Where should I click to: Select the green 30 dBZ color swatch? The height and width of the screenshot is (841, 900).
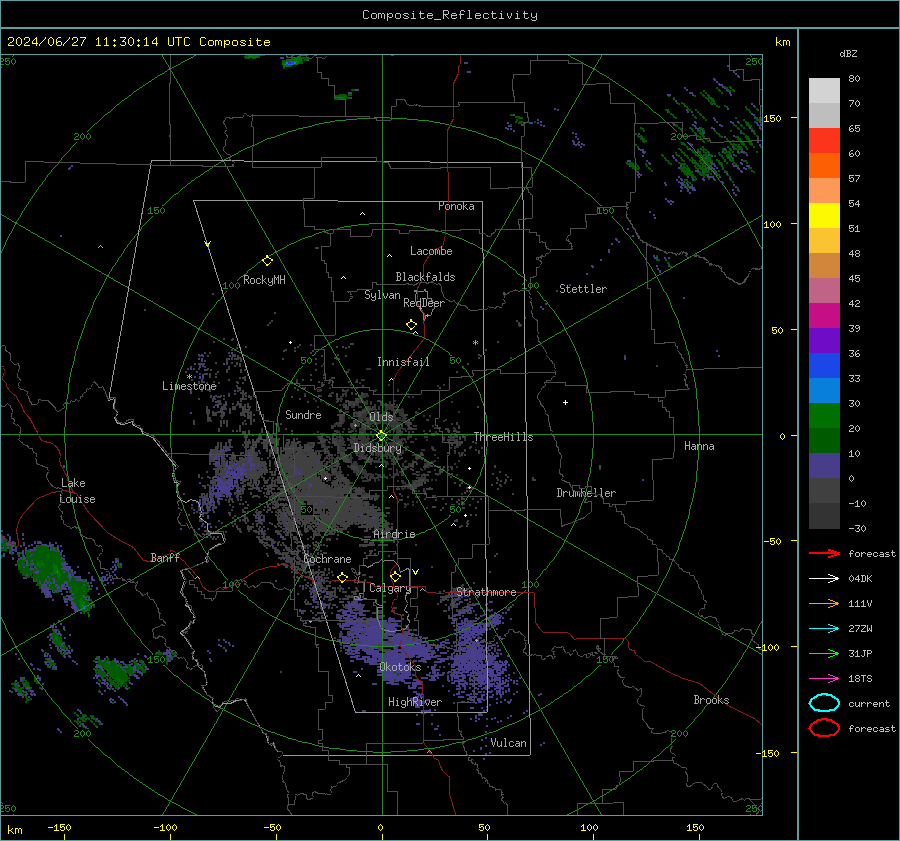pyautogui.click(x=824, y=415)
